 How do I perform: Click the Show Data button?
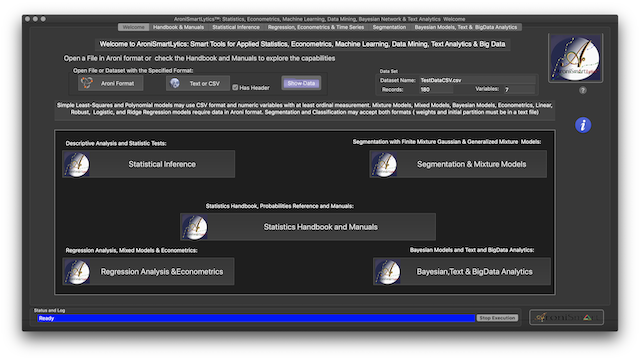pos(301,83)
